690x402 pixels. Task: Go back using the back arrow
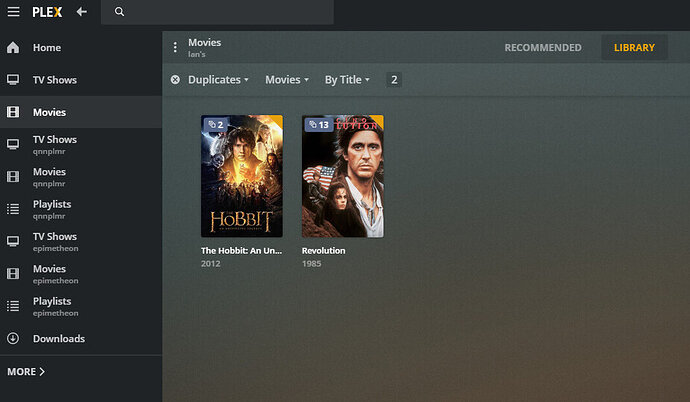(81, 11)
